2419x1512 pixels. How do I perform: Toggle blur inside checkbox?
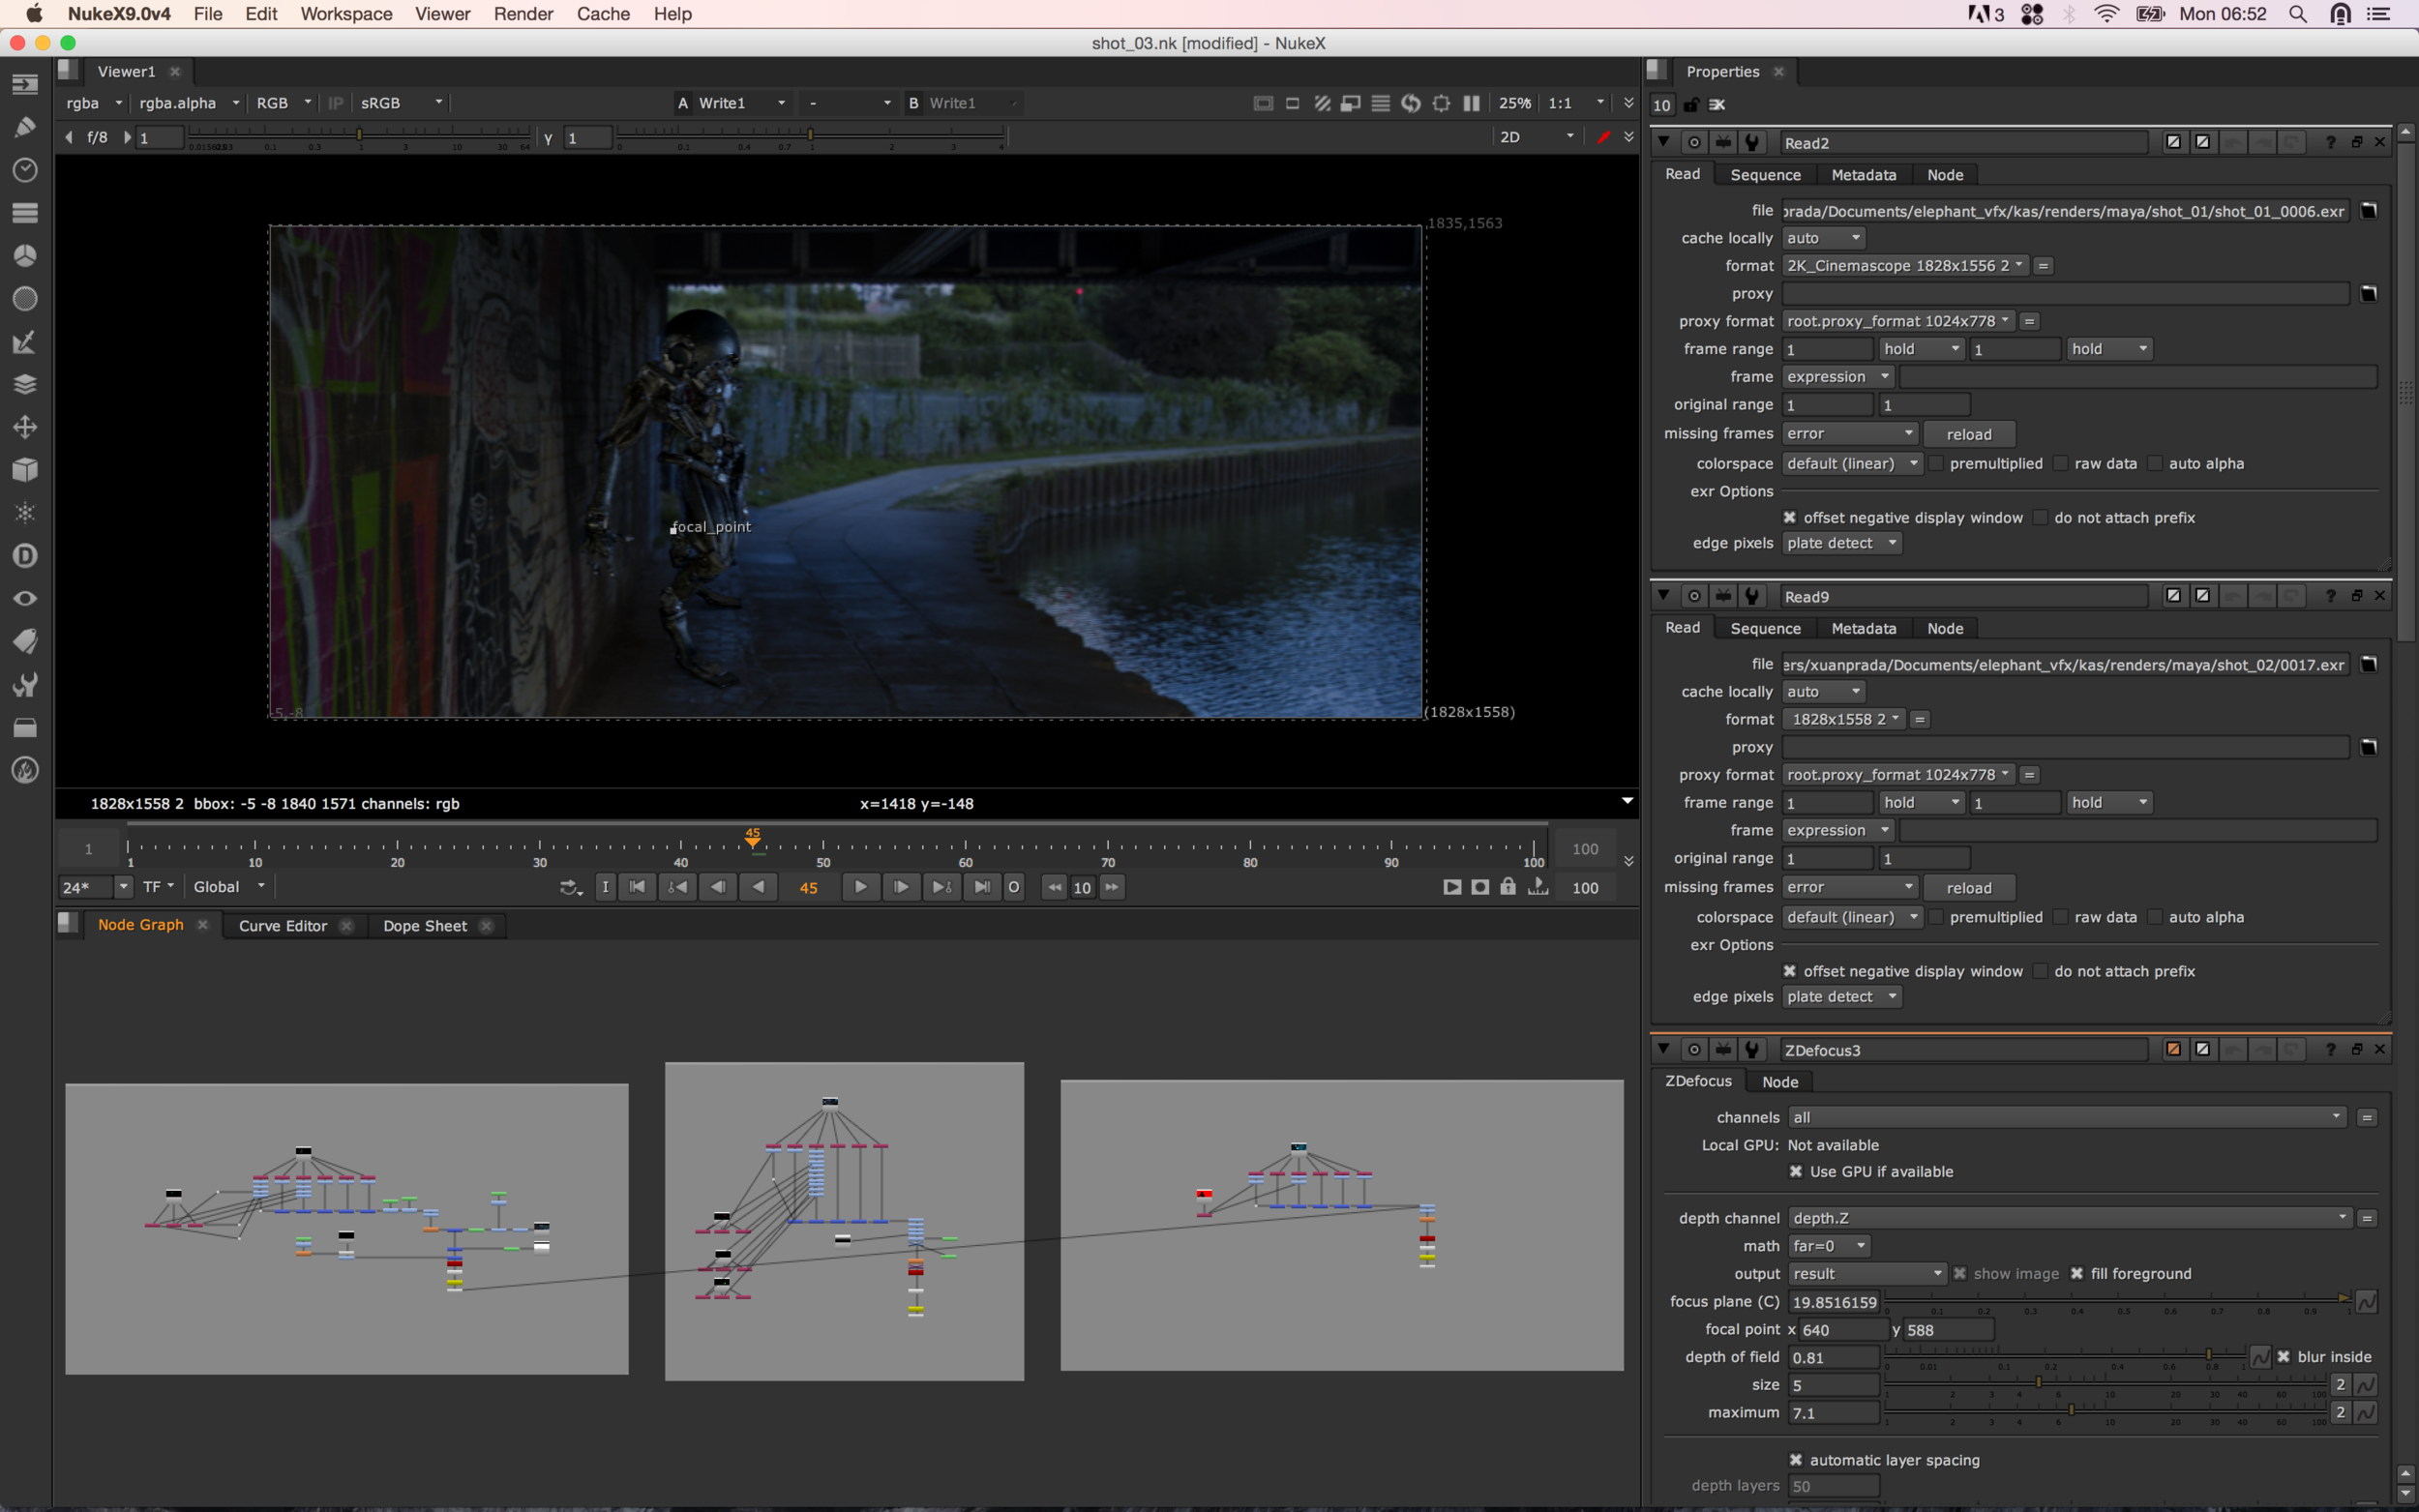click(2283, 1357)
